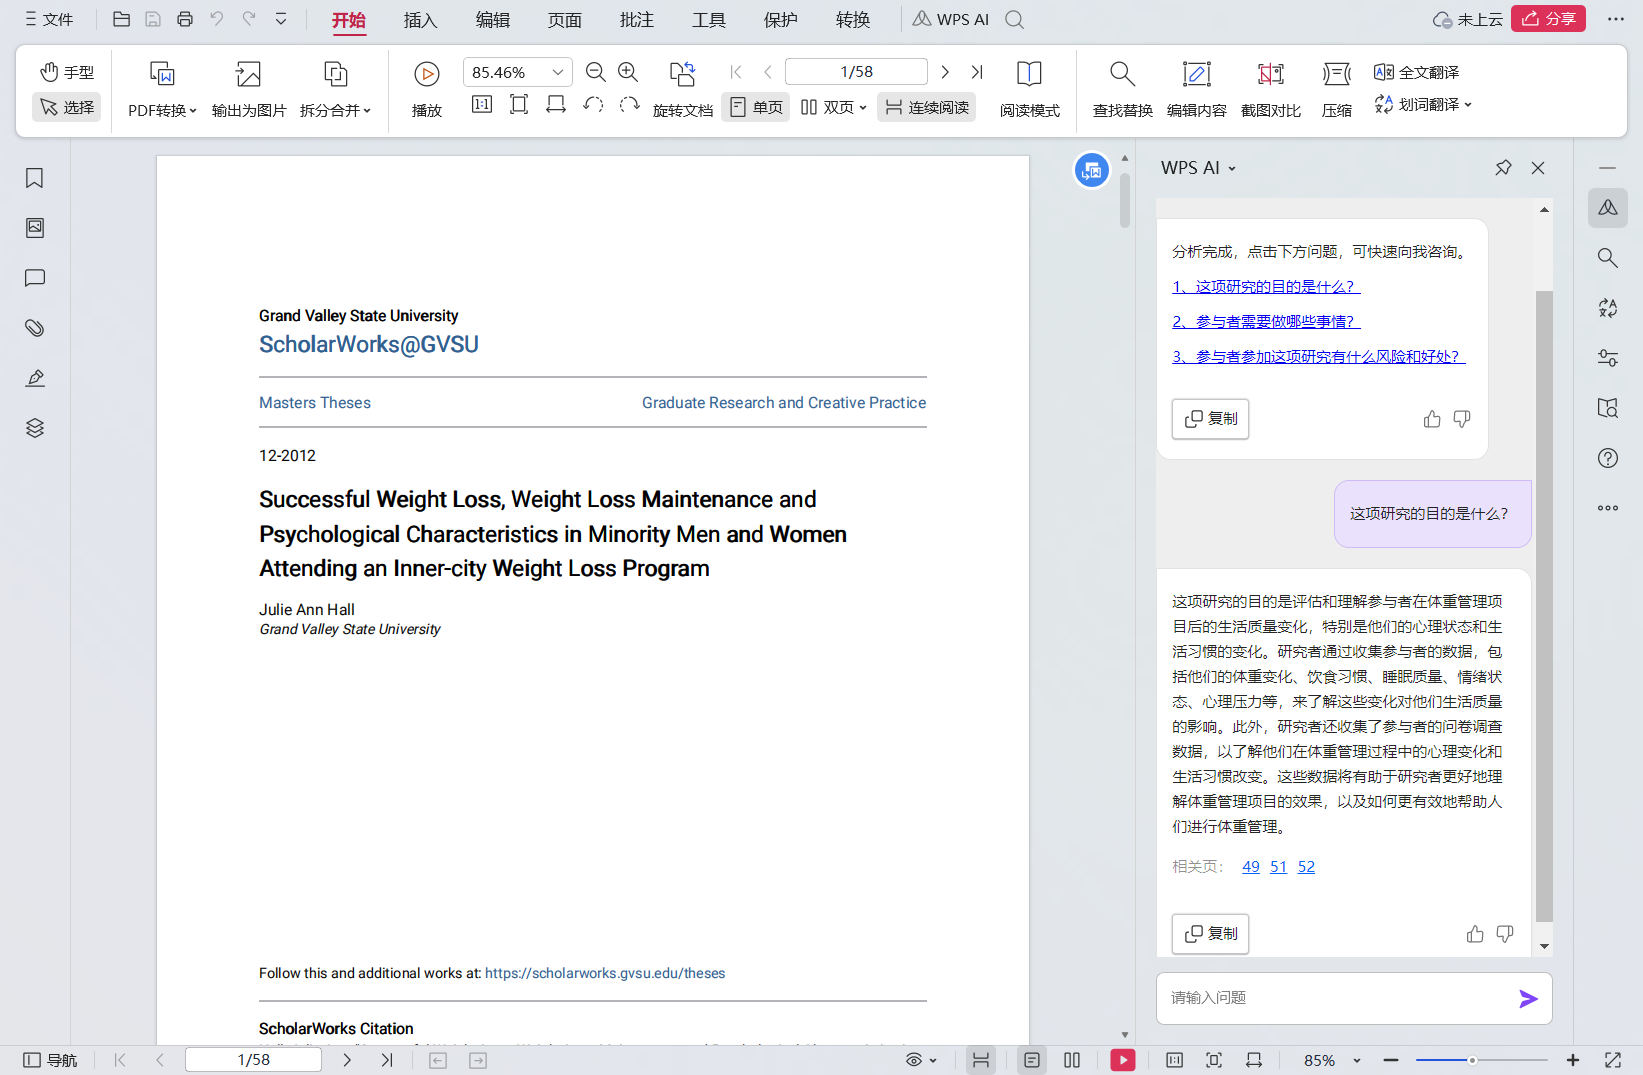The image size is (1643, 1075).
Task: Open the thumbnail panel in left sidebar
Action: (35, 228)
